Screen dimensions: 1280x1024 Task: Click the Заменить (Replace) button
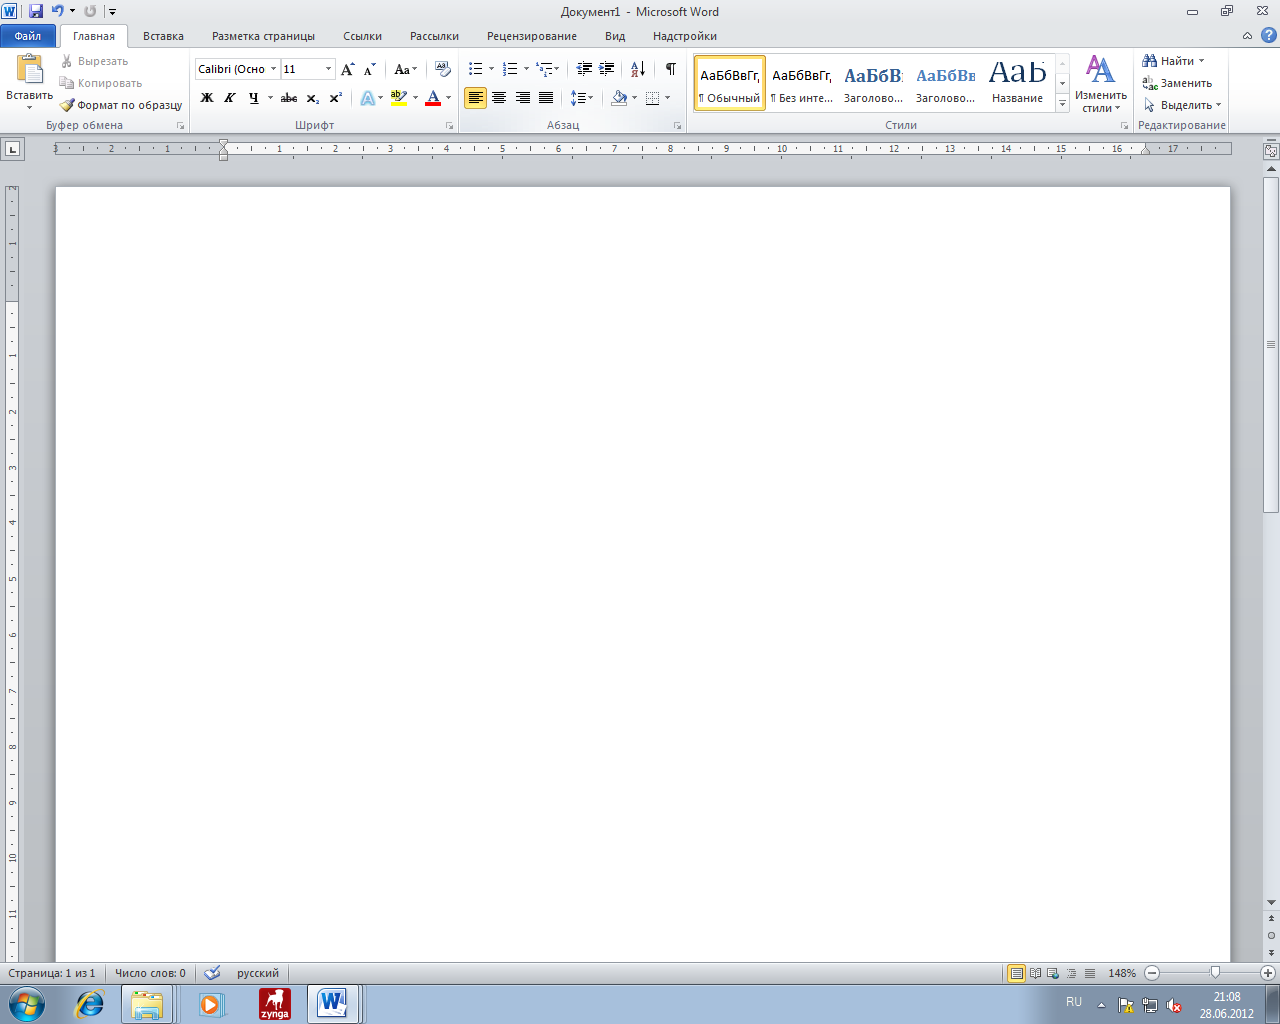pos(1177,83)
